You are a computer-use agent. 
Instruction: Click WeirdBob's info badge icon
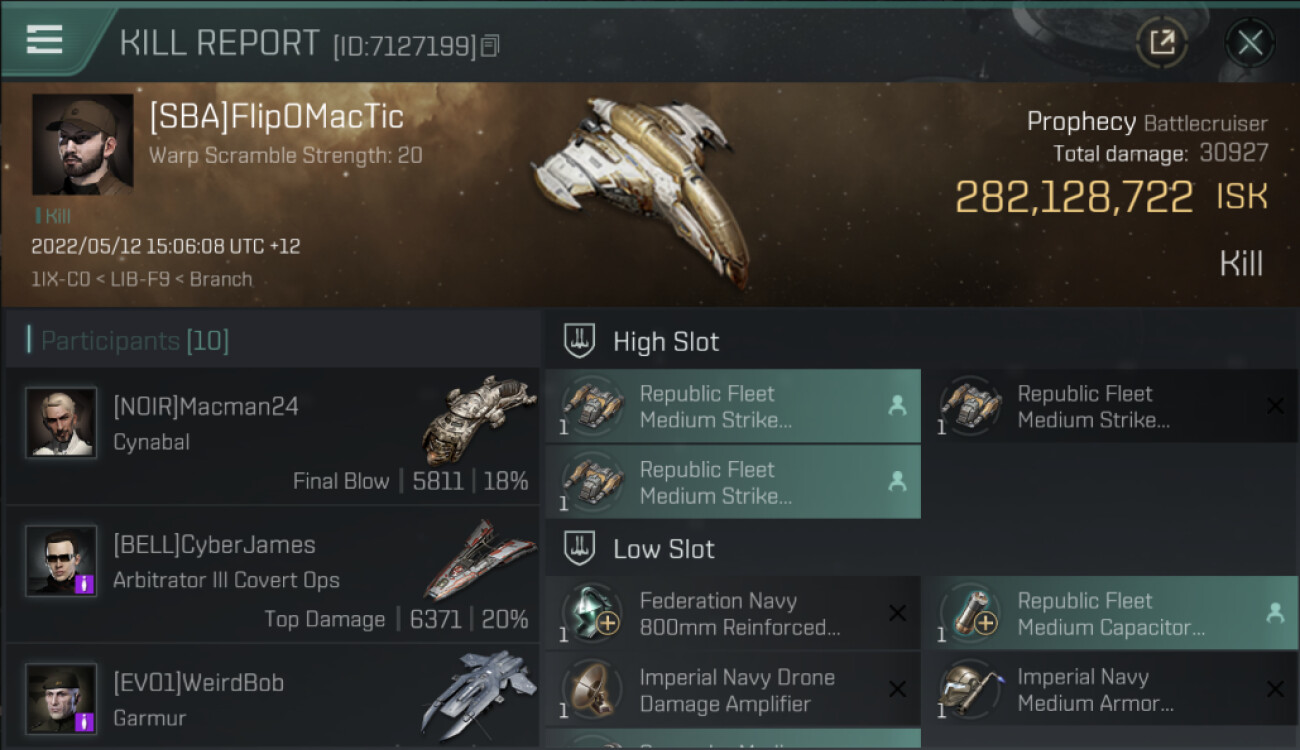85,721
